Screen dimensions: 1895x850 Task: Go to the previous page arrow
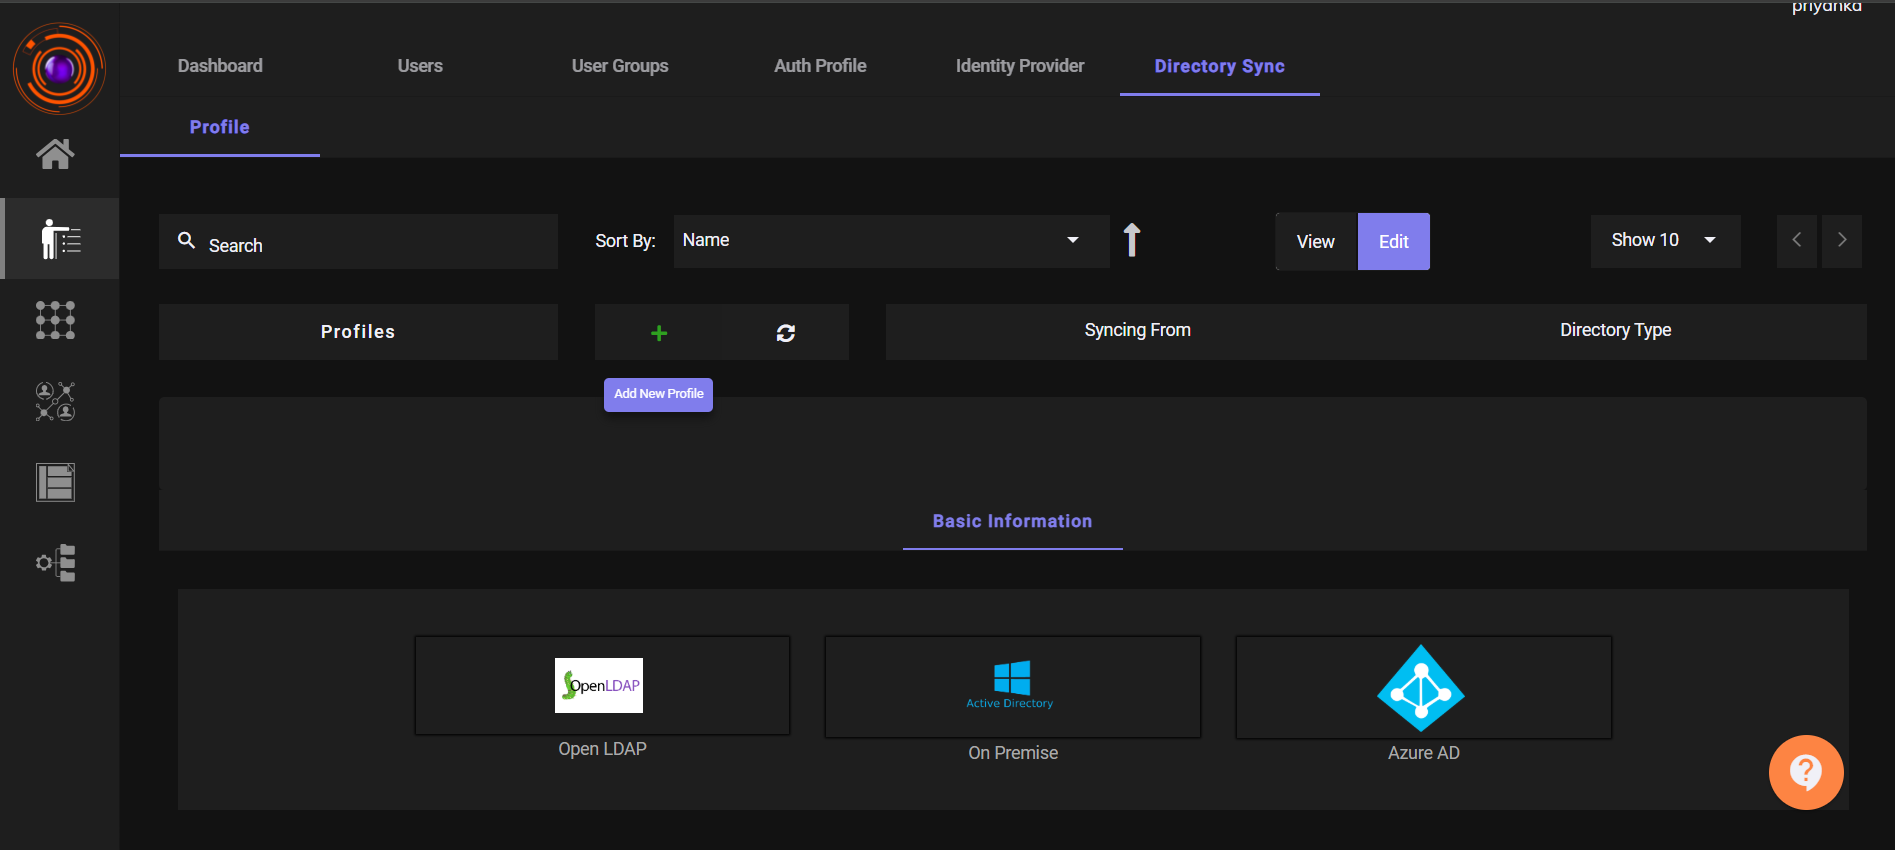[1797, 240]
